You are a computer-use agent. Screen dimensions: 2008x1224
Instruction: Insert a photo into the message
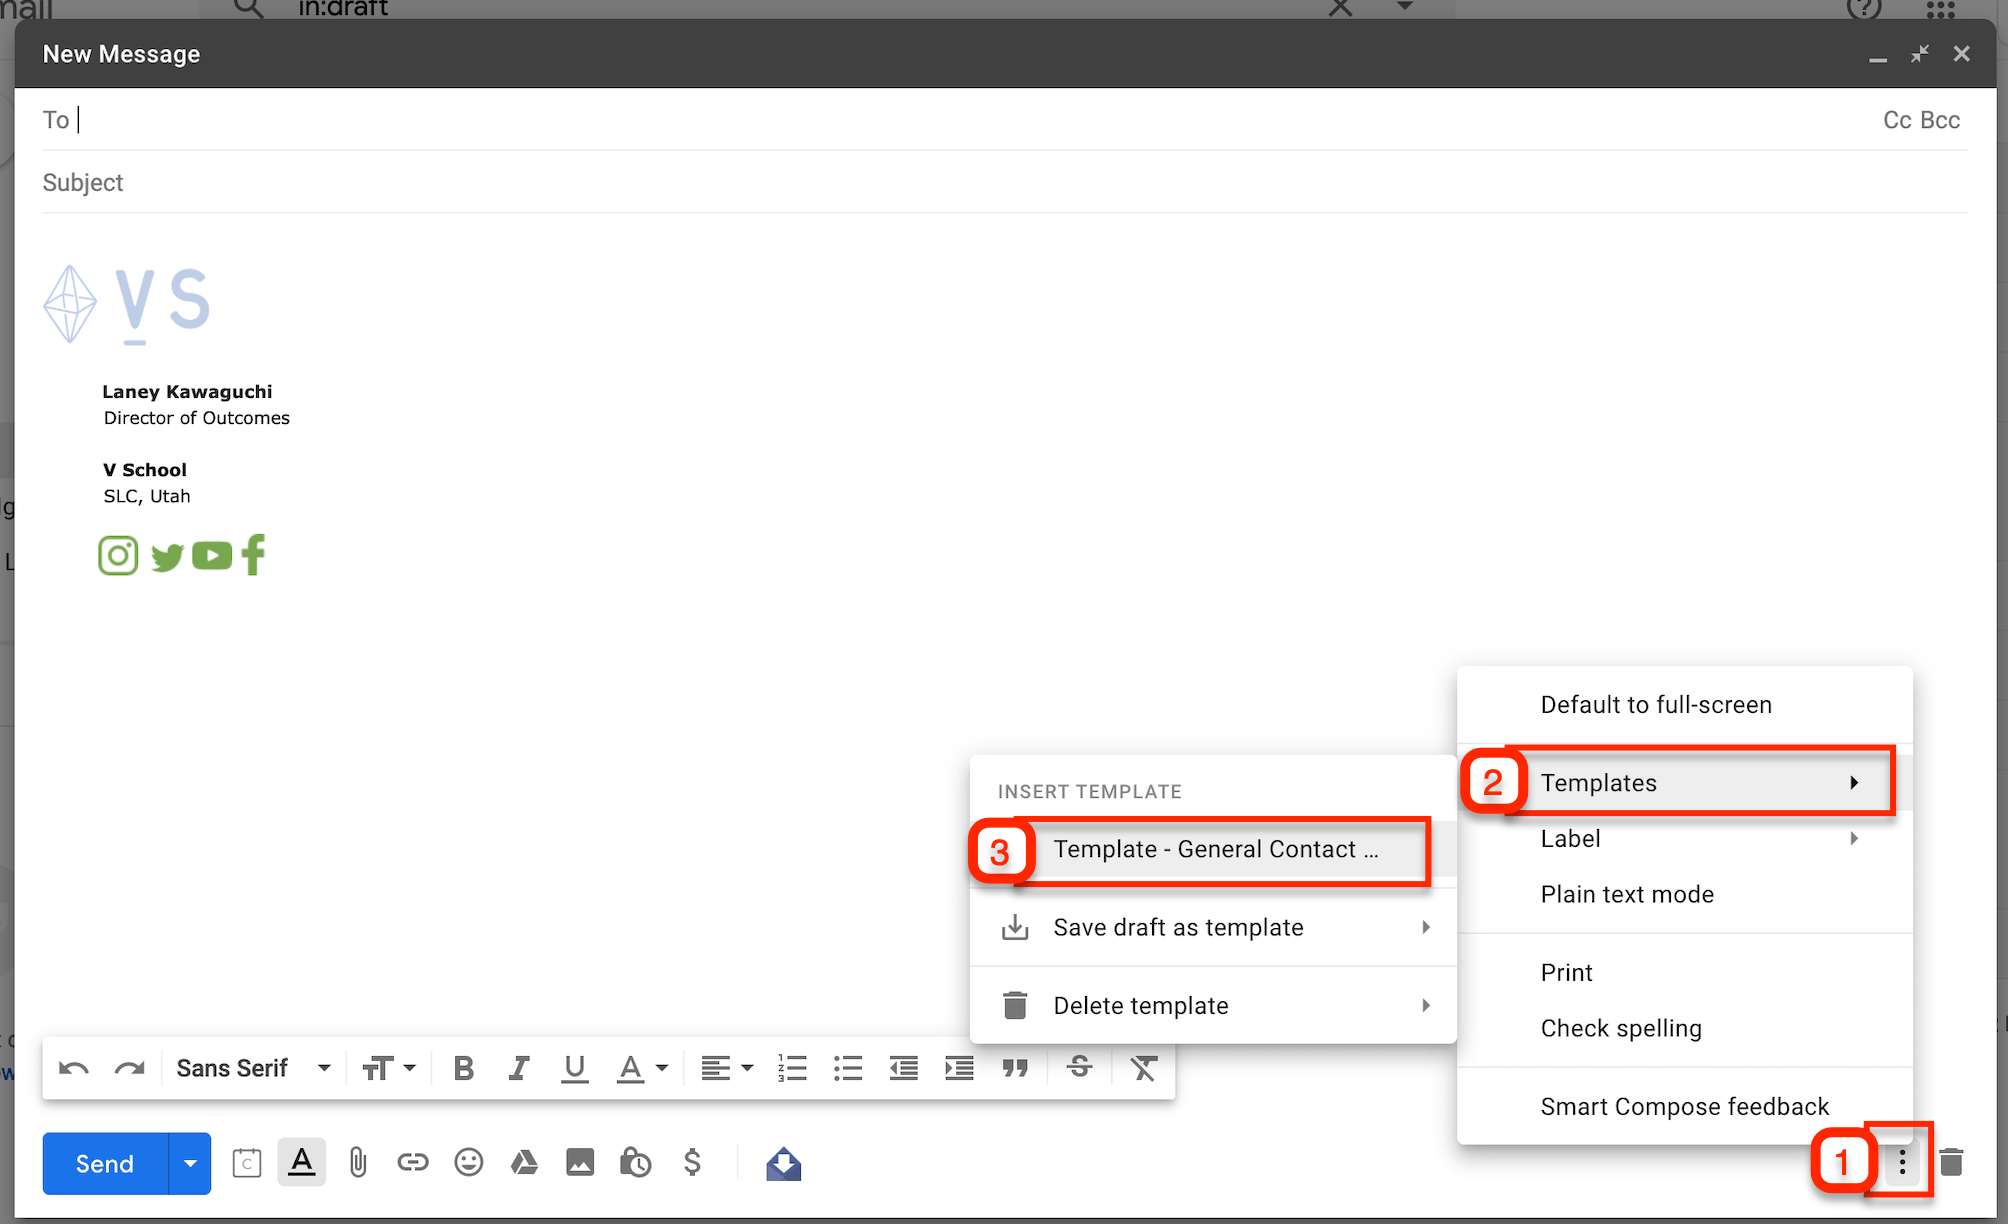(x=580, y=1162)
